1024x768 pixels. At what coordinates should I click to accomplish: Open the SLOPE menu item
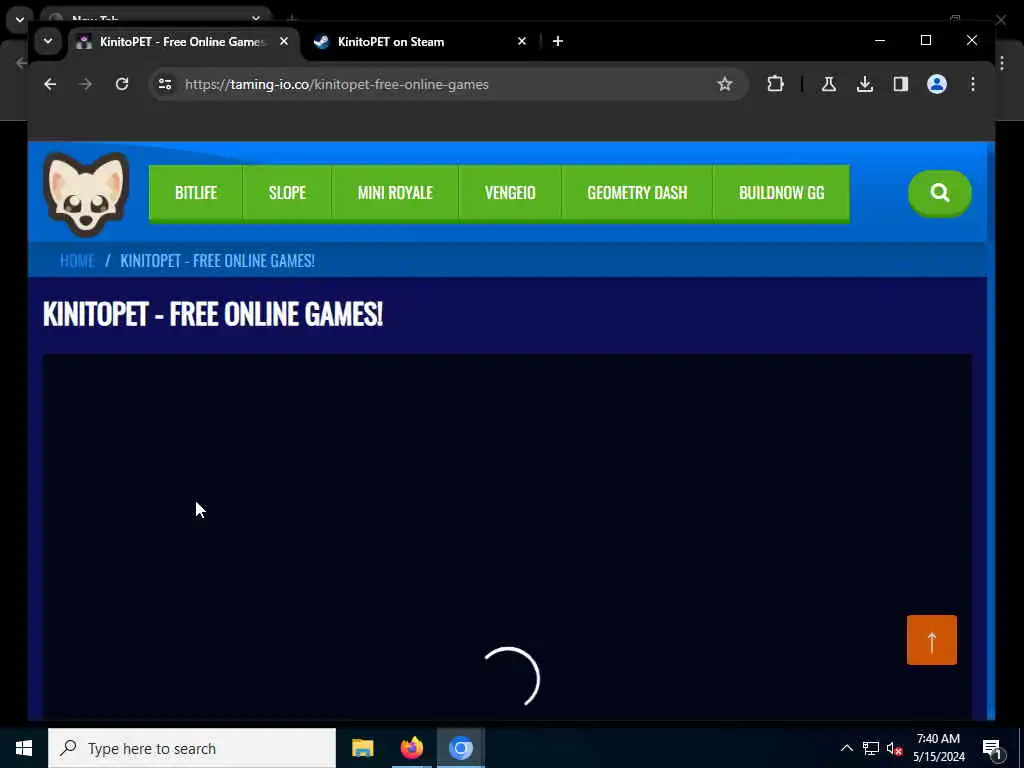(x=287, y=193)
